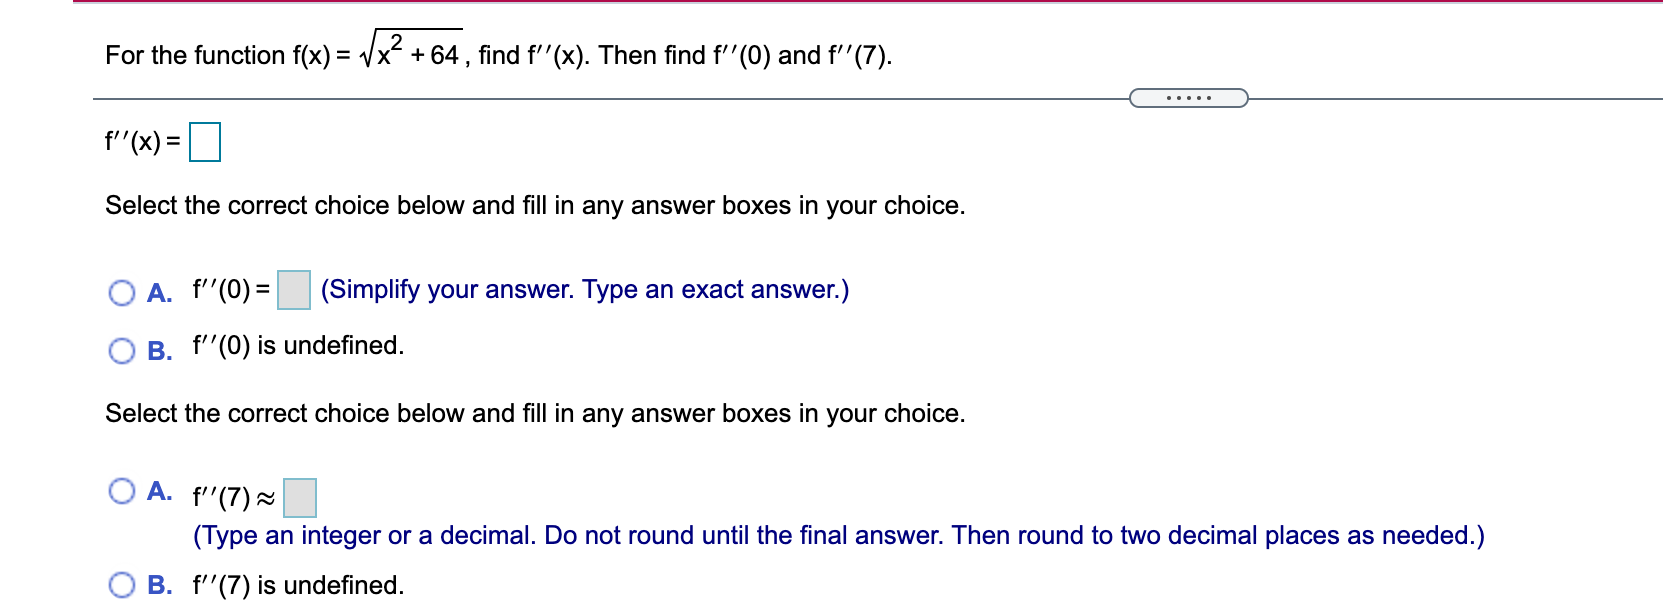Click the 'Simplify your answer' hint text
The image size is (1663, 601).
[x=585, y=291]
